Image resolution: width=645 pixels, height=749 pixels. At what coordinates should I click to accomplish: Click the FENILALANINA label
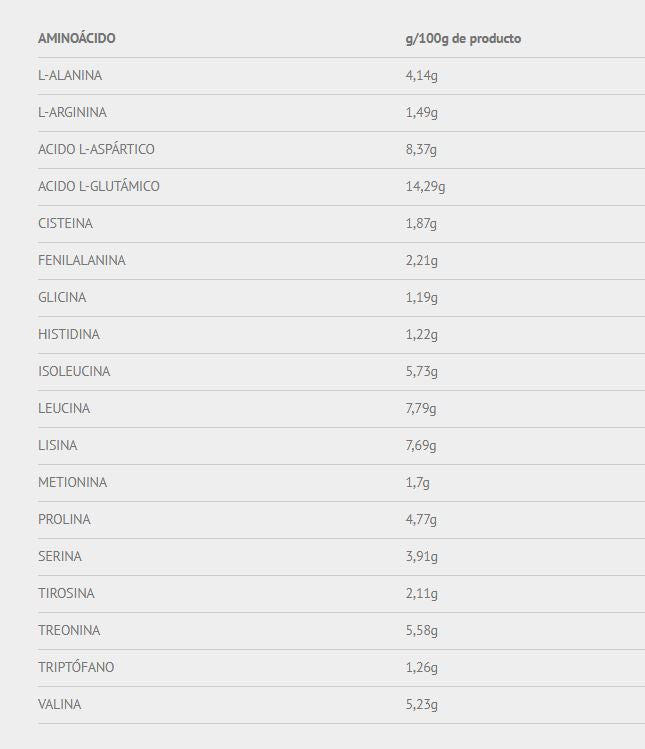82,260
